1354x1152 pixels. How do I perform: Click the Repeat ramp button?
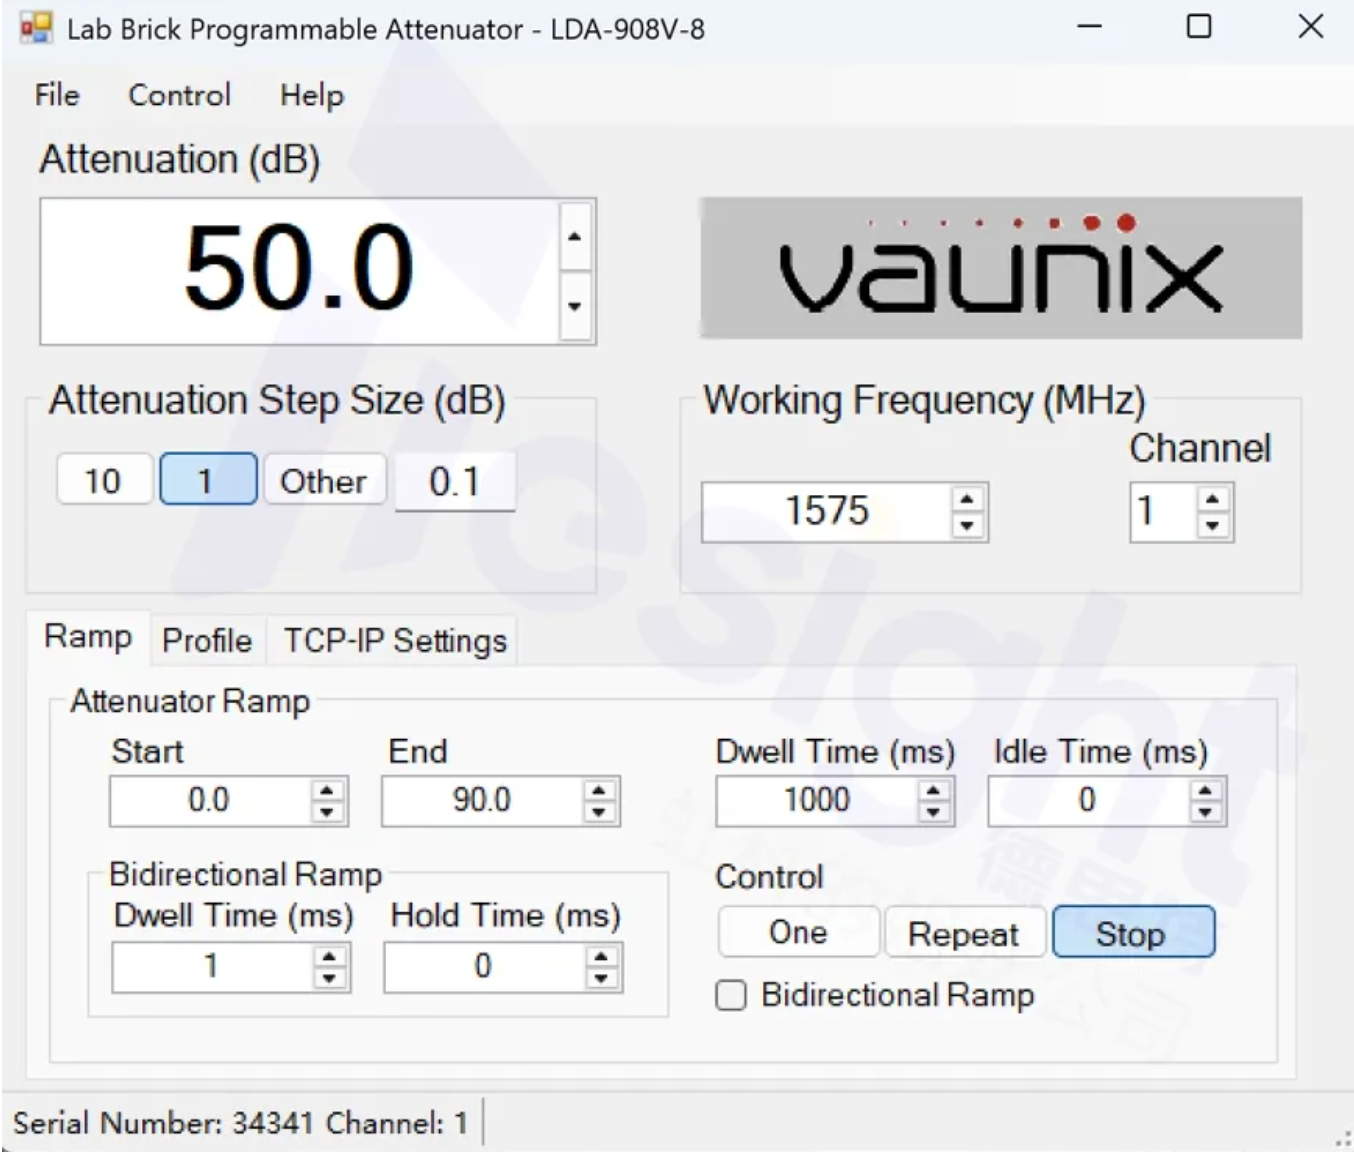(964, 933)
